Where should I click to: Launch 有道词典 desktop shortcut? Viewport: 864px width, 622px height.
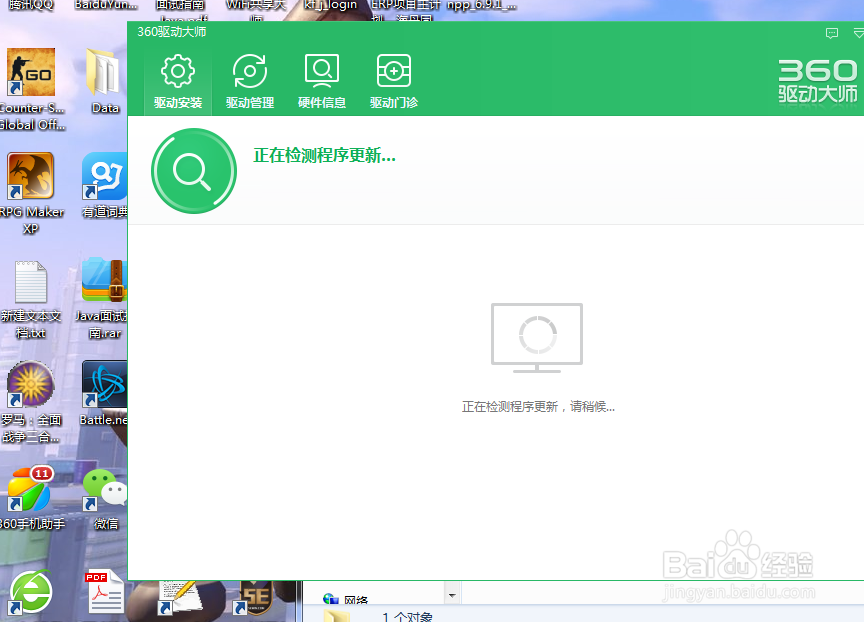point(105,185)
